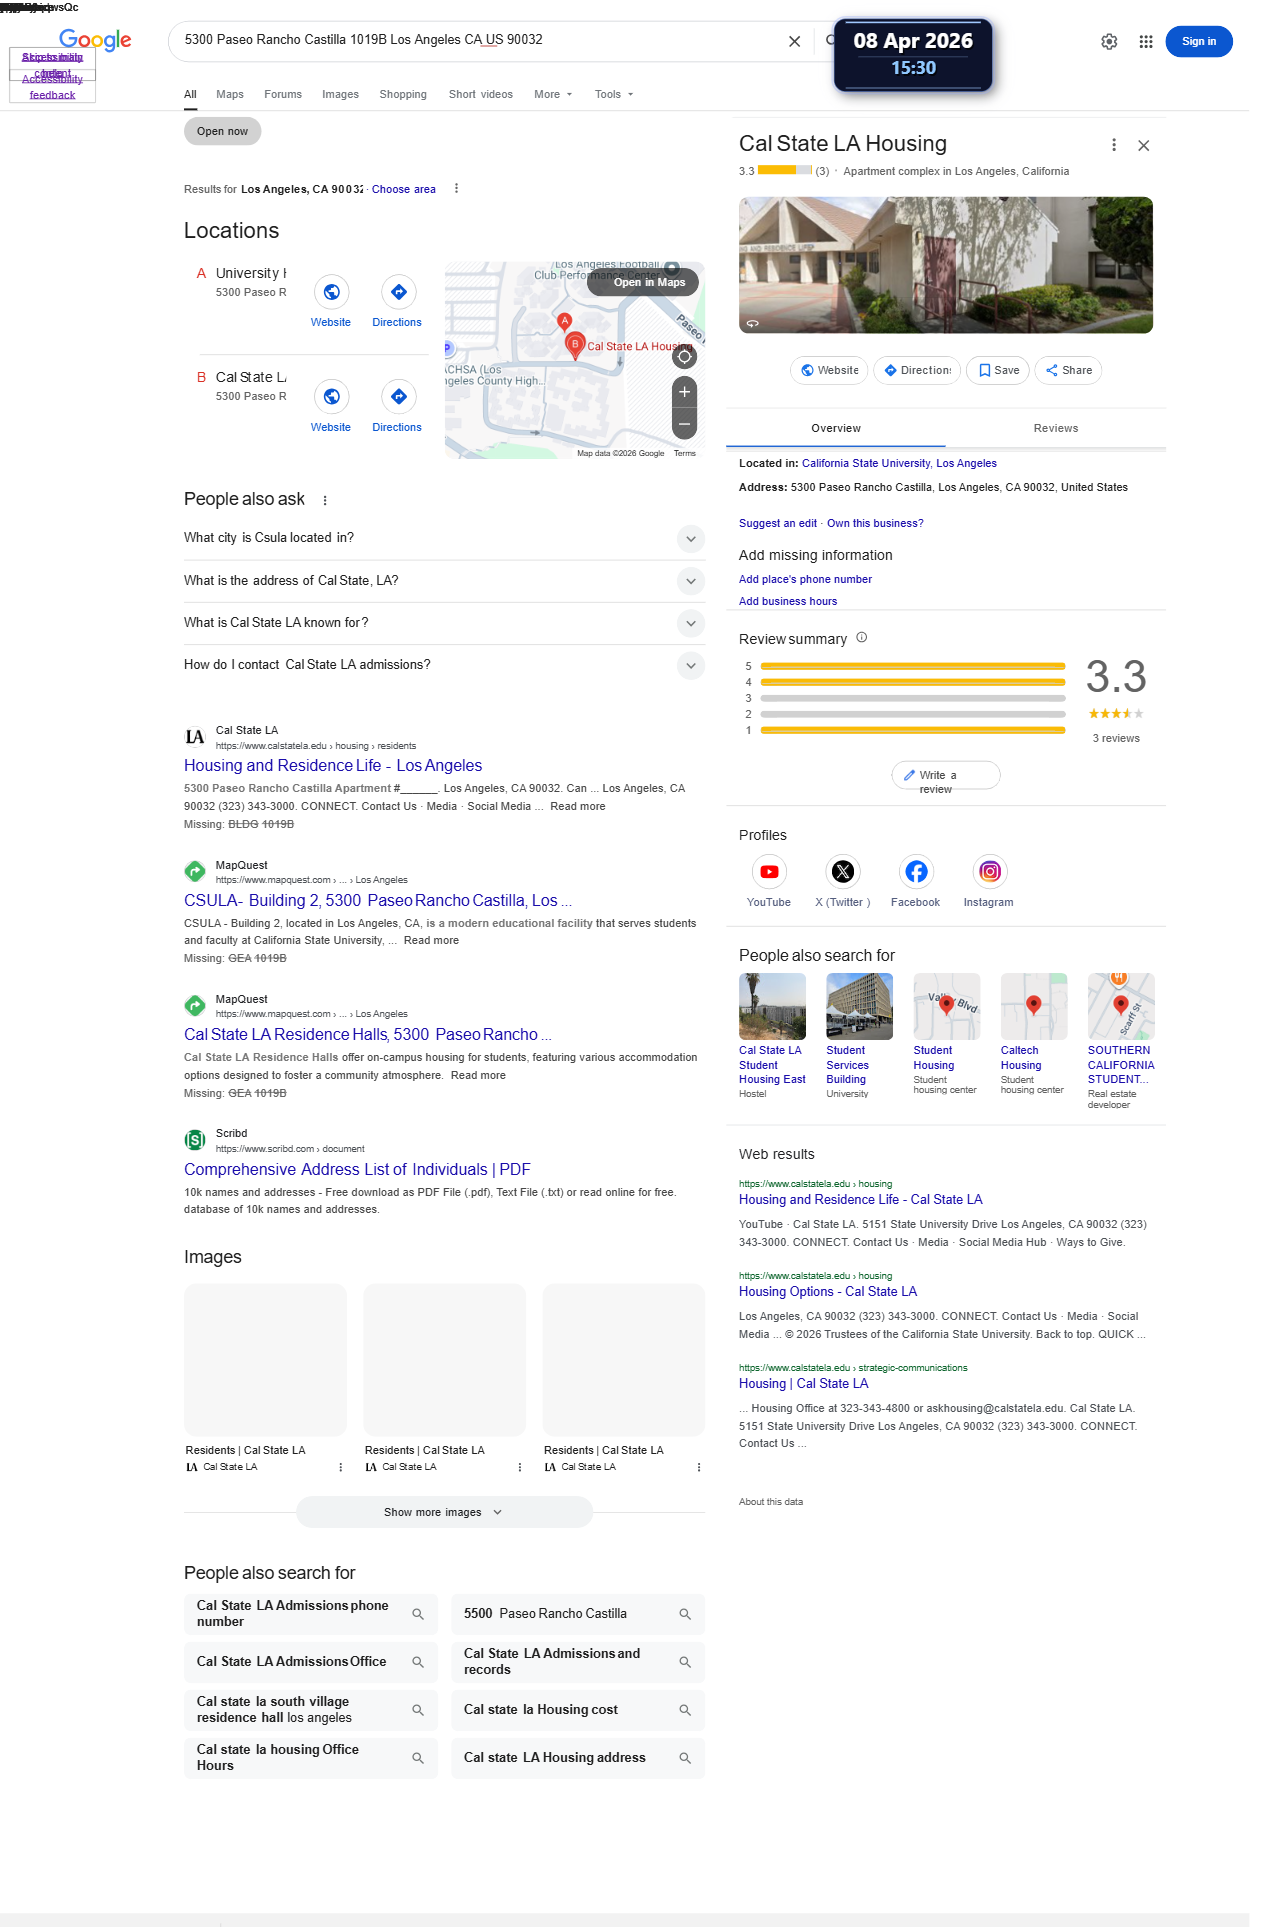Viewport: 1264px width, 1927px height.
Task: Get Directions for University location A
Action: [398, 292]
